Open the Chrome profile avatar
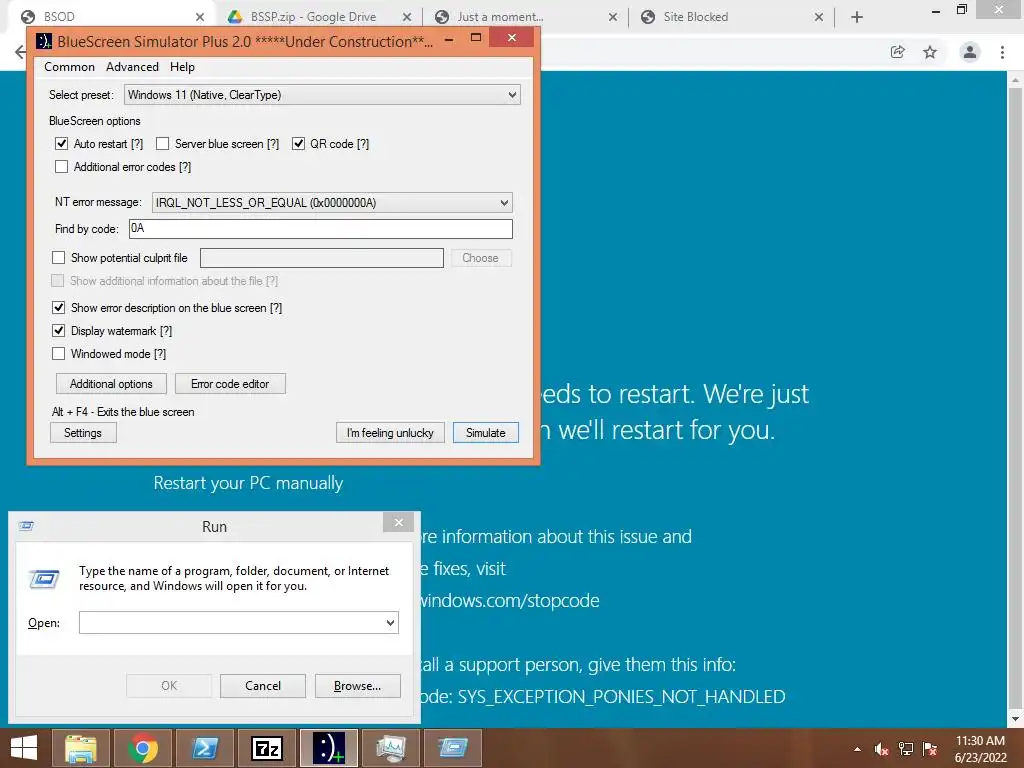Viewport: 1024px width, 768px height. pyautogui.click(x=970, y=52)
